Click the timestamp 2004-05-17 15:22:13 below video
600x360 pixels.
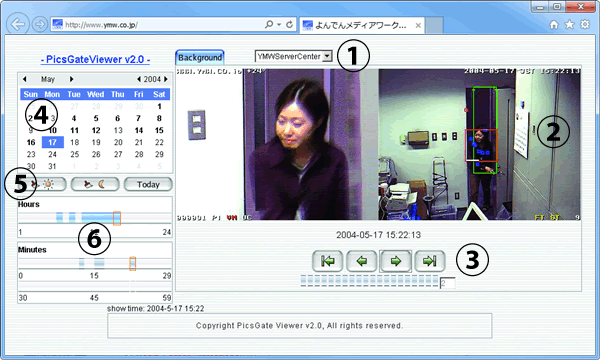pyautogui.click(x=378, y=235)
